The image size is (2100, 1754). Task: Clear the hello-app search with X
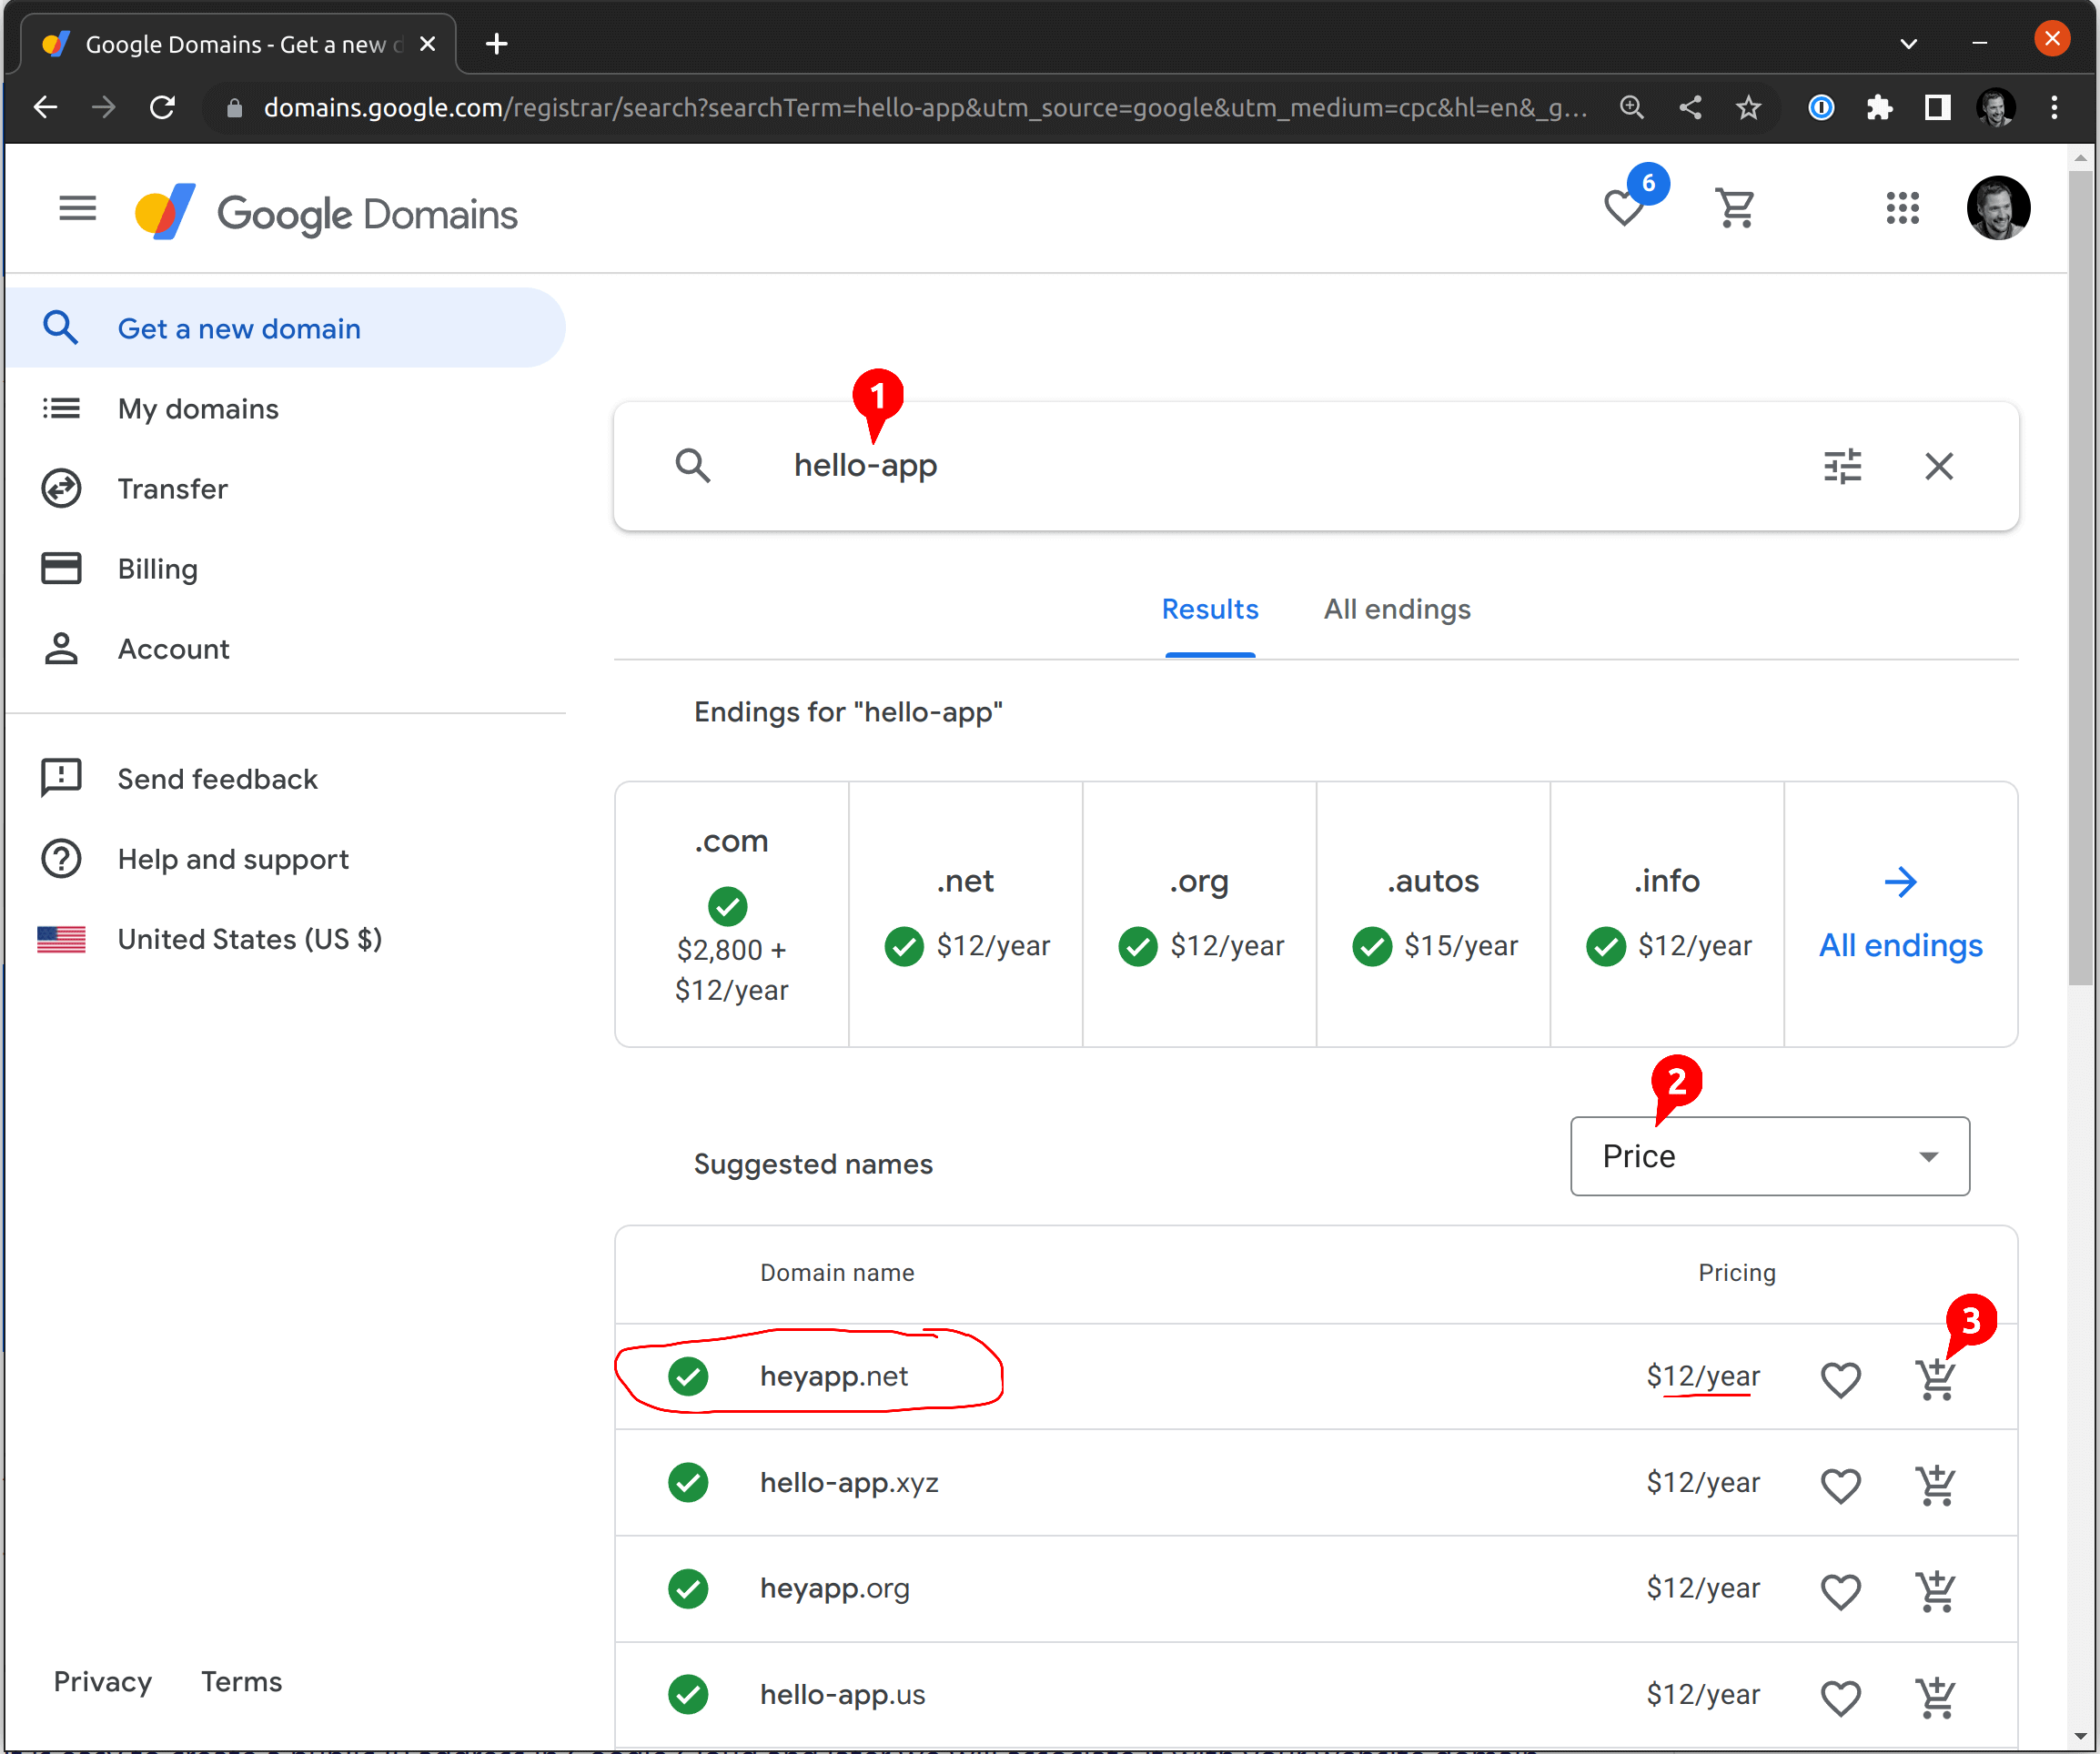pyautogui.click(x=1938, y=466)
